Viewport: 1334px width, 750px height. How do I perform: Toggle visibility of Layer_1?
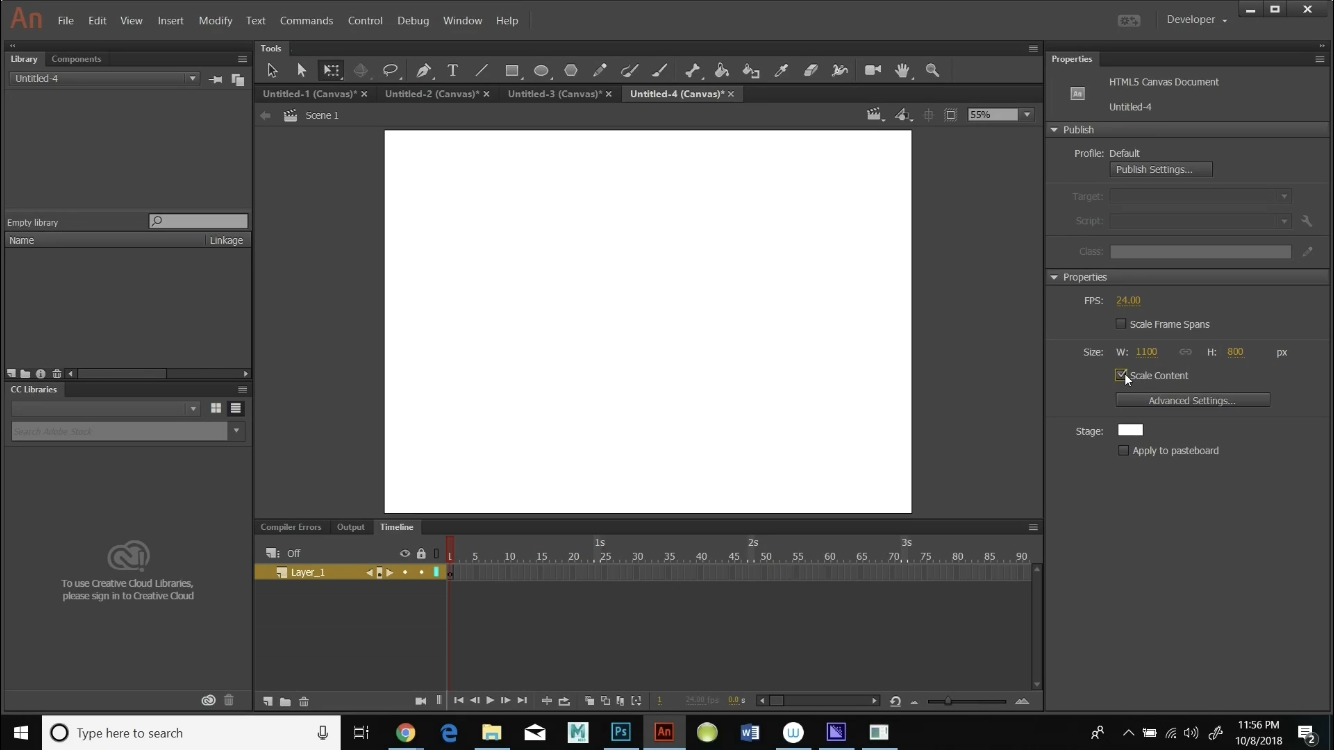(x=405, y=572)
